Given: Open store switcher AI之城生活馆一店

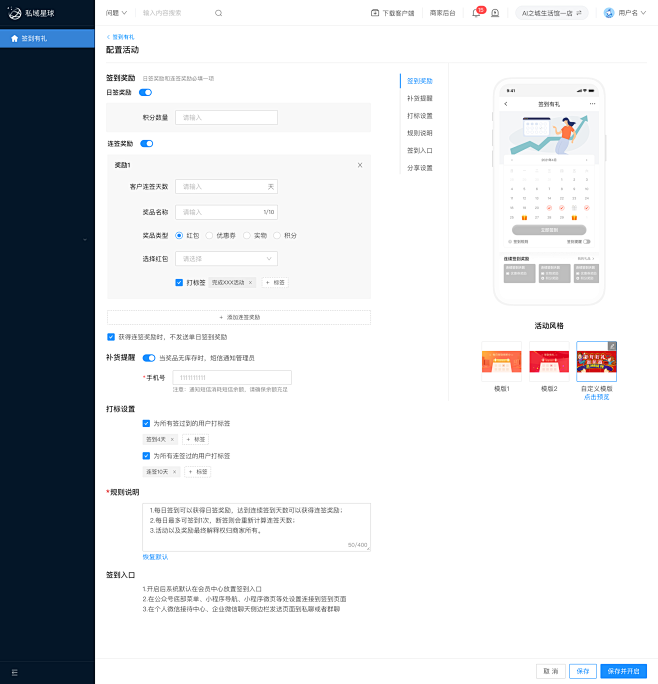Looking at the screenshot, I should pos(552,13).
